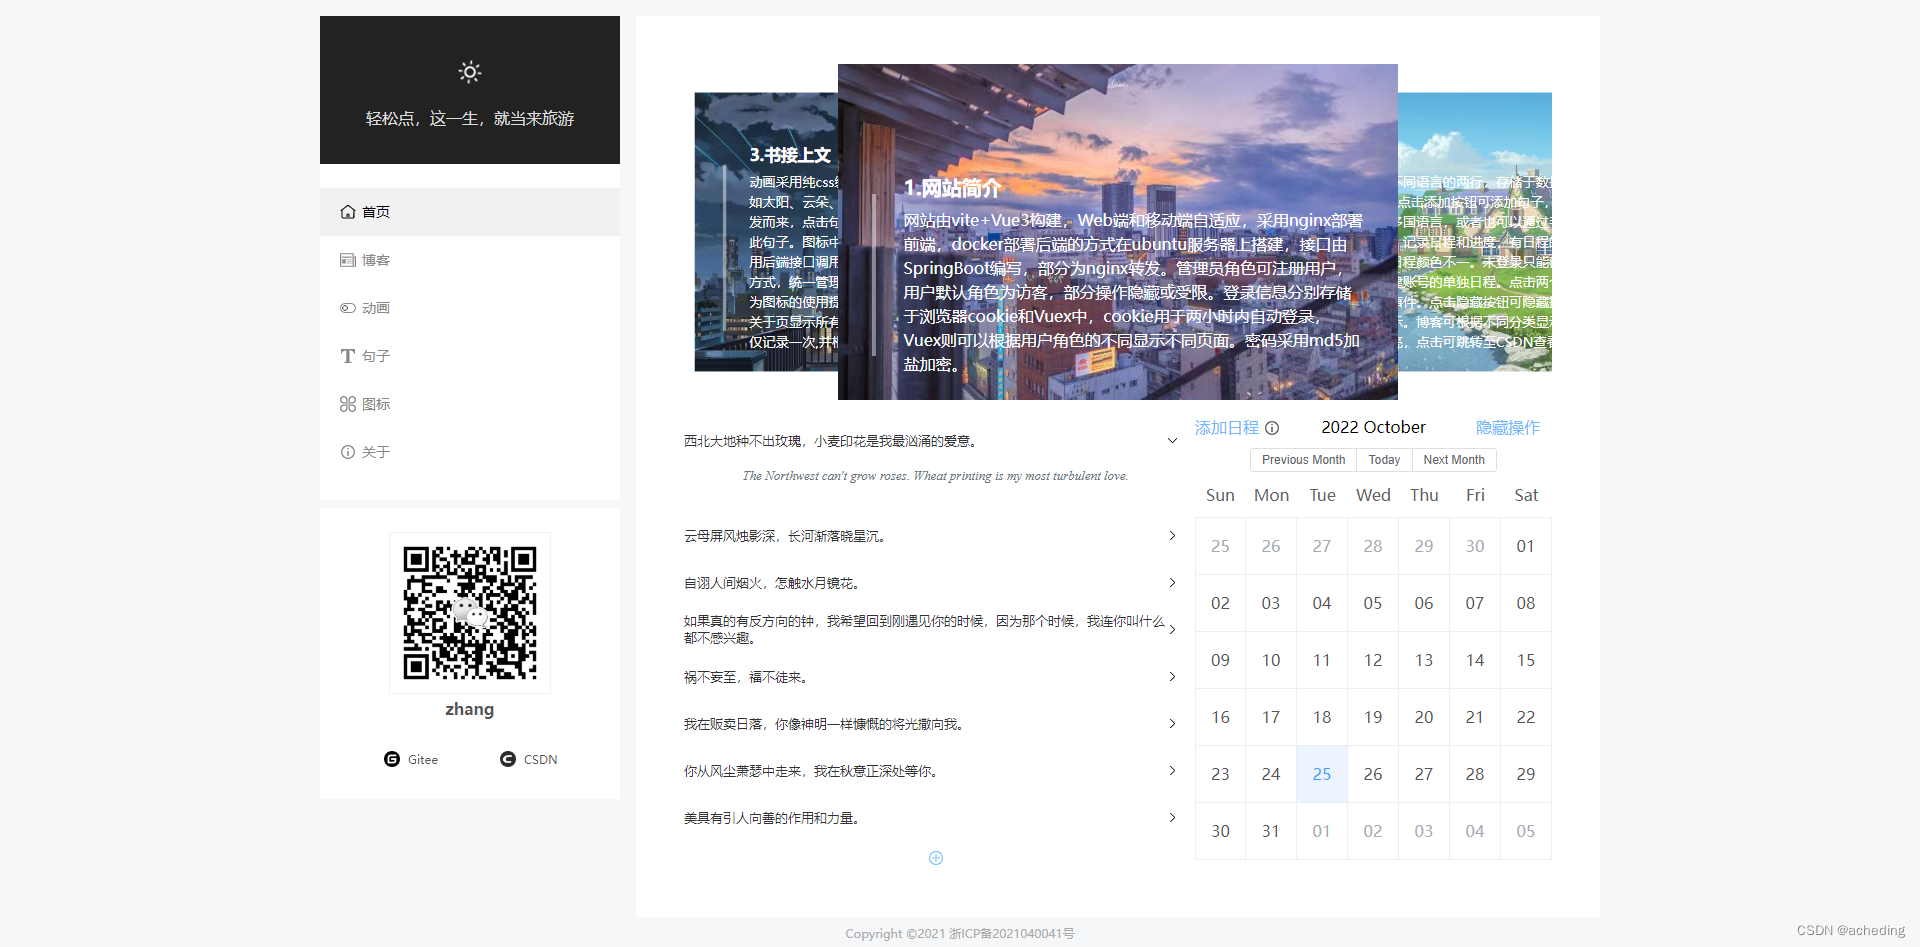
Task: Click 隐藏操作 hide actions link
Action: [x=1508, y=428]
